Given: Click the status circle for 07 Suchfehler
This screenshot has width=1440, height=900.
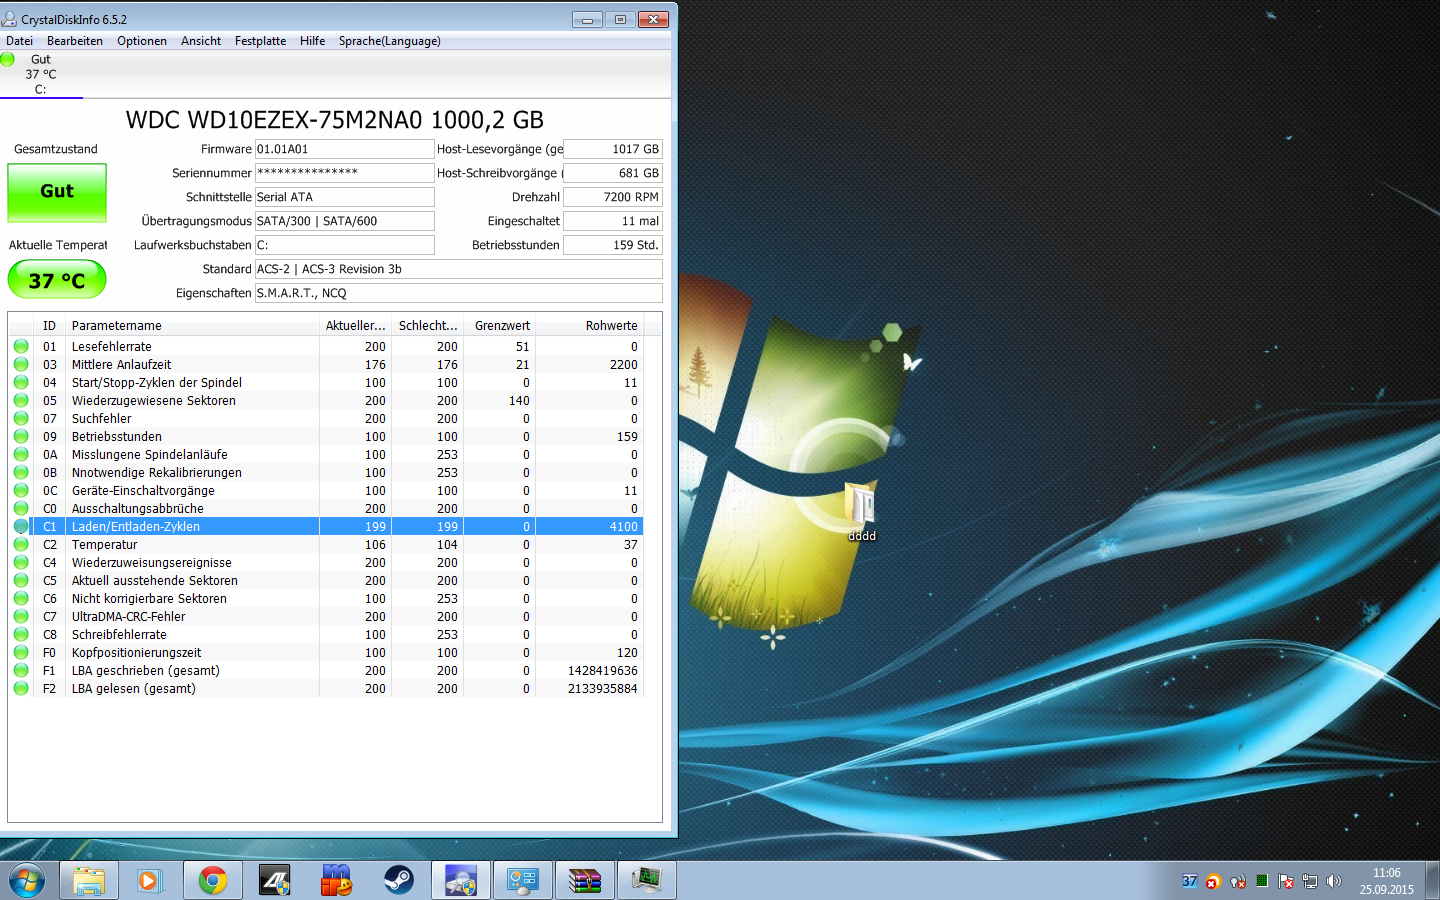Looking at the screenshot, I should (20, 418).
